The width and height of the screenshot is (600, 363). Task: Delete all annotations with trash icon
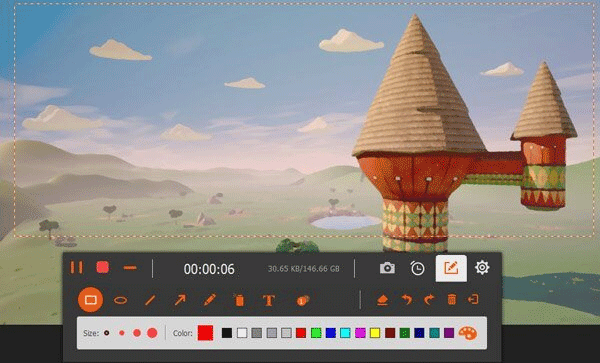click(452, 300)
